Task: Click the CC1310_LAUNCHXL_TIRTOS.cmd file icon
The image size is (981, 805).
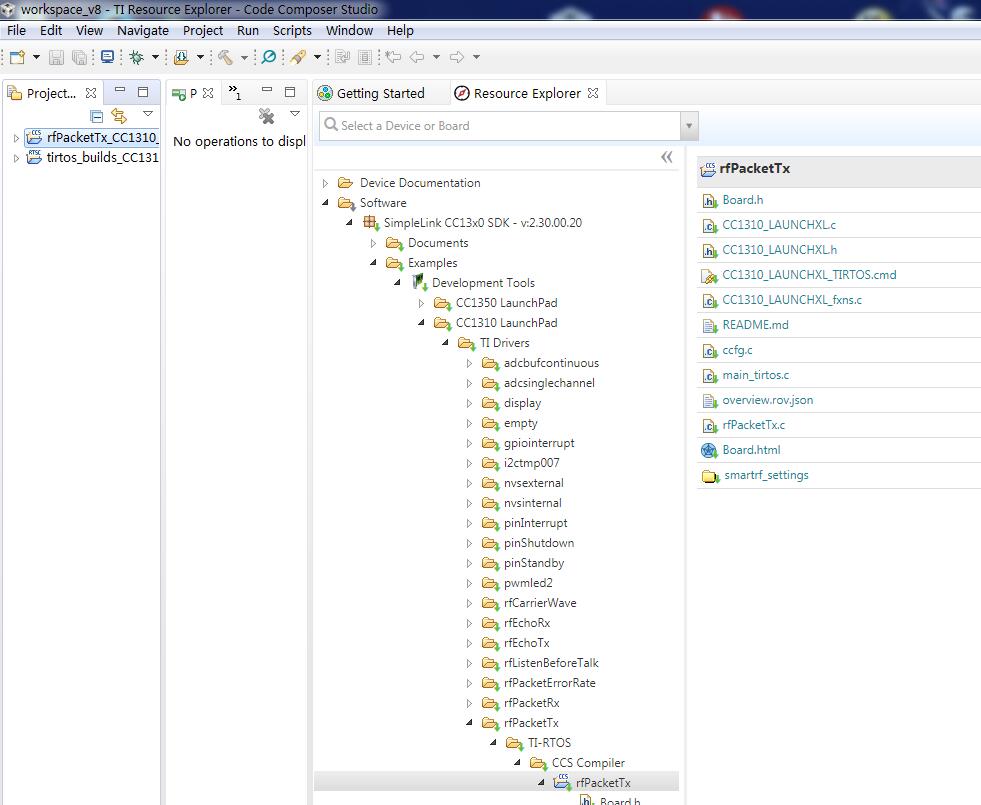Action: (x=709, y=276)
